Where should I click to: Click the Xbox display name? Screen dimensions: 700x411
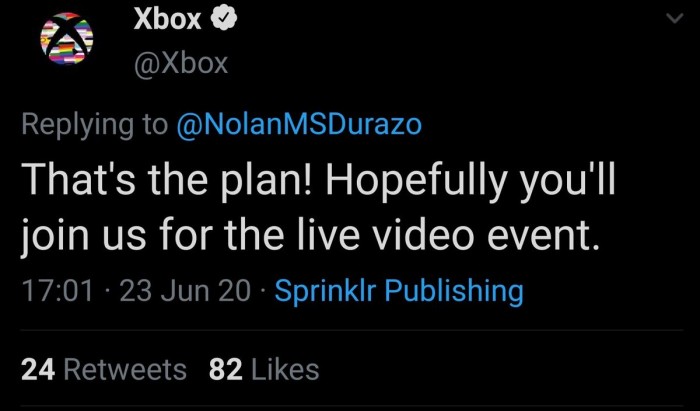pyautogui.click(x=168, y=20)
